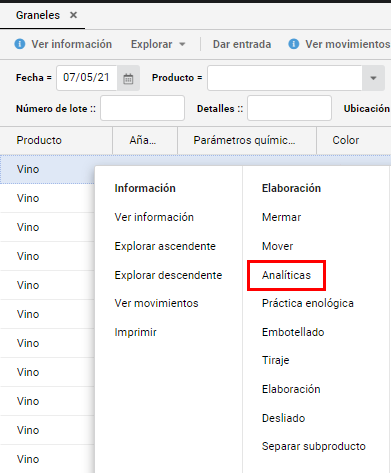391x473 pixels.
Task: Choose Analíticas menu entry
Action: tap(286, 275)
